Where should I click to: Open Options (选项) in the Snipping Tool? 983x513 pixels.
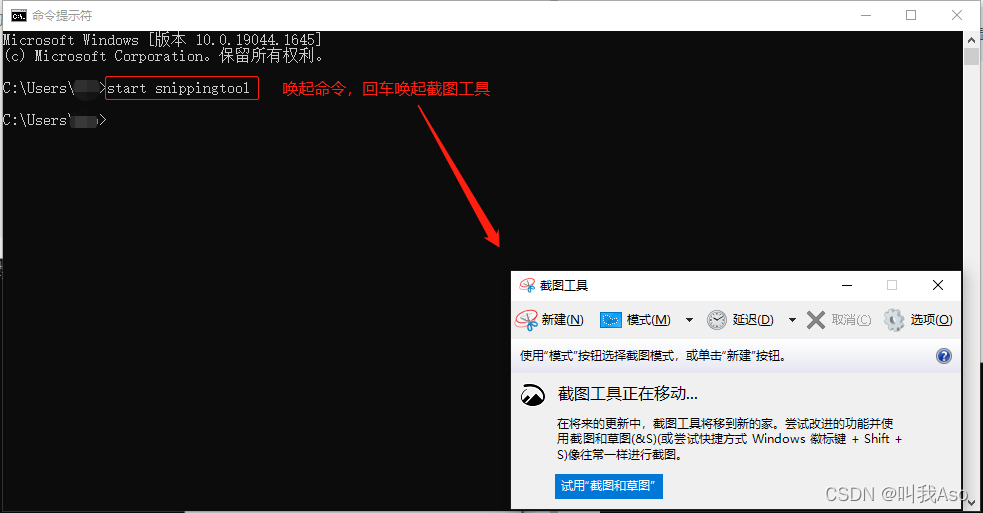[x=918, y=320]
